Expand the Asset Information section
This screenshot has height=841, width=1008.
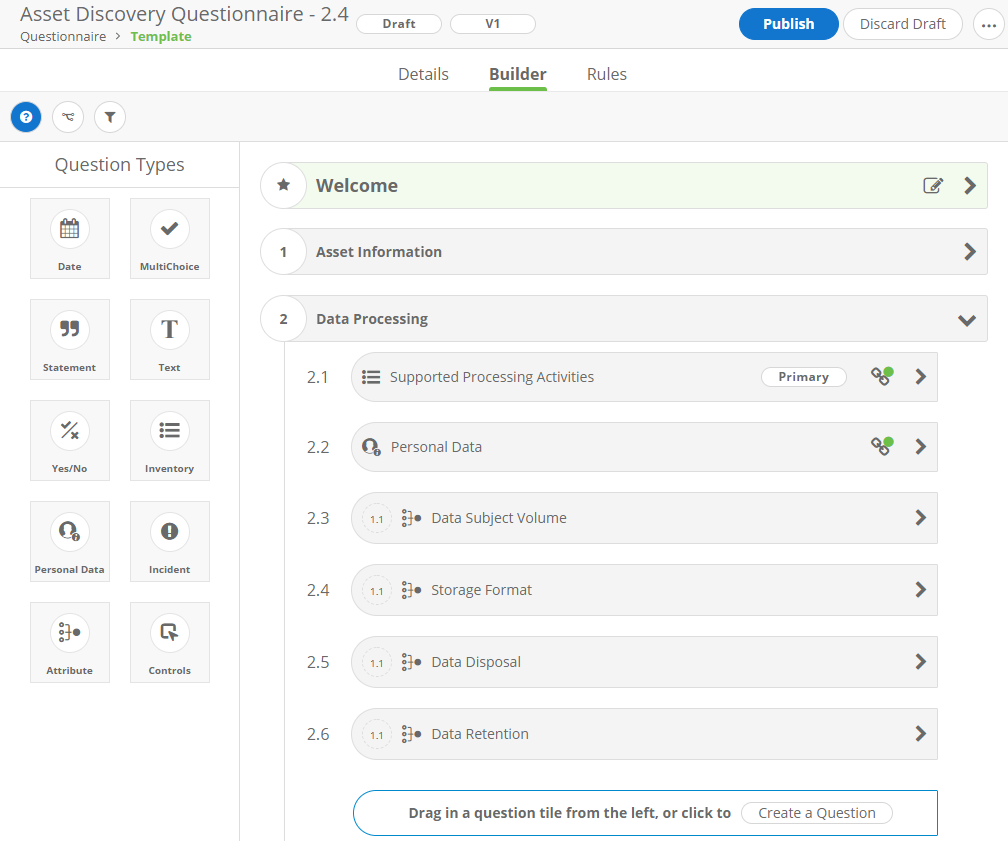[968, 252]
